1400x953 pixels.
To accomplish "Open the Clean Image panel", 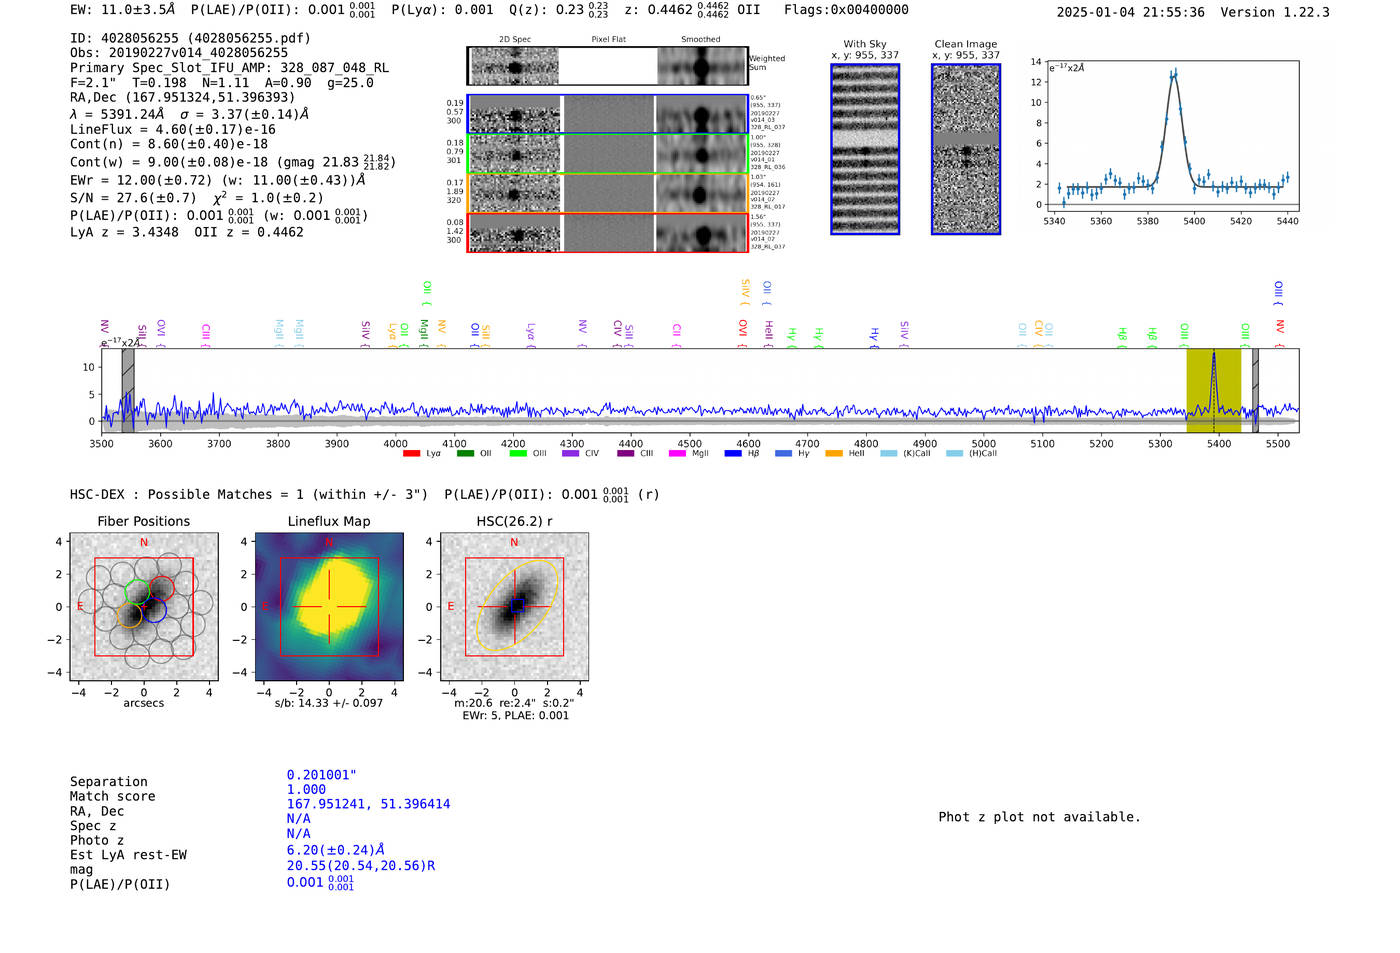I will tap(966, 149).
